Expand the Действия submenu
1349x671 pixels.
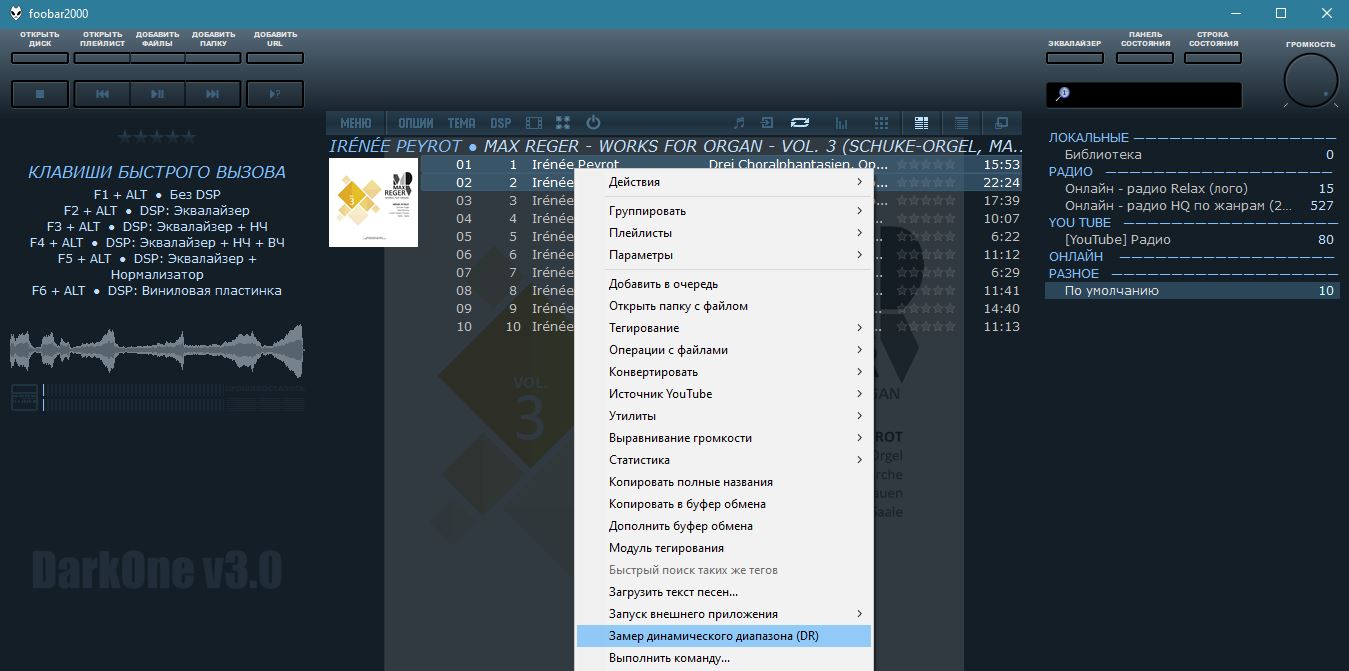click(724, 182)
